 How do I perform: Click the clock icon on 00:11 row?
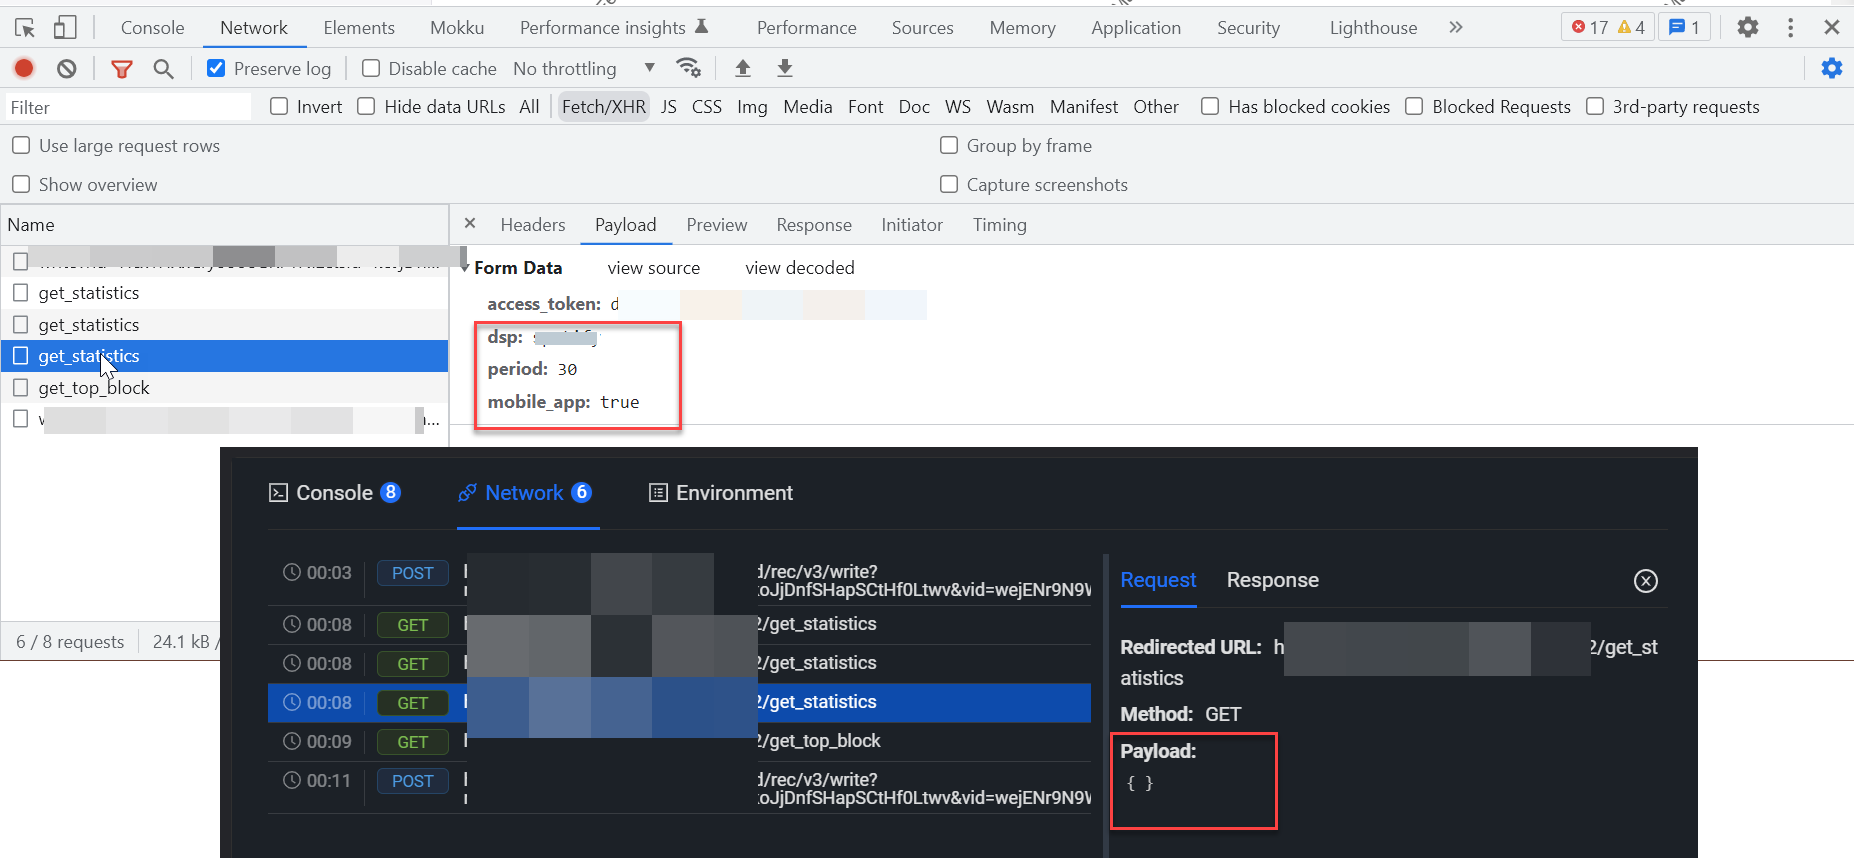pyautogui.click(x=292, y=780)
